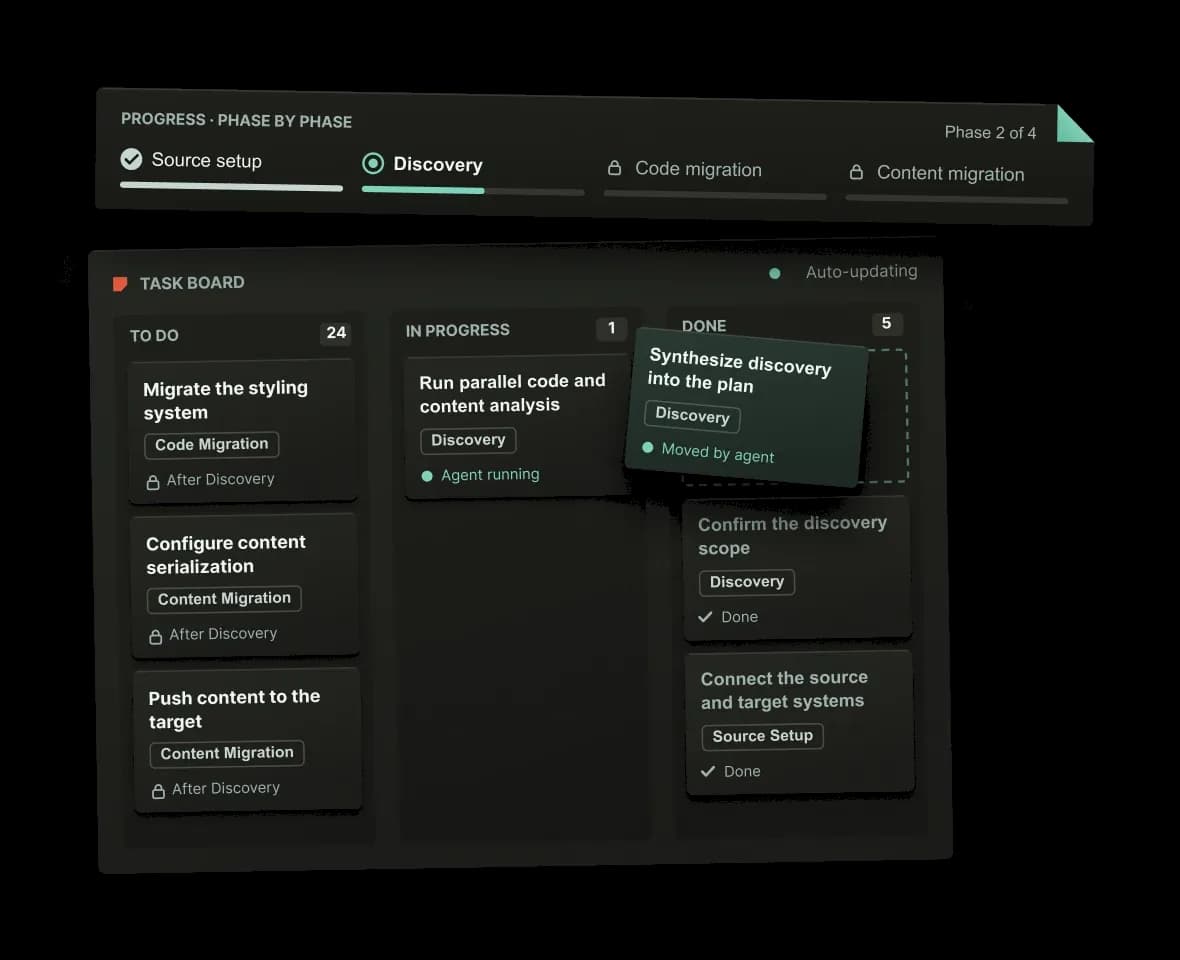Open the Migrate the styling system card
The width and height of the screenshot is (1180, 960).
tap(242, 432)
